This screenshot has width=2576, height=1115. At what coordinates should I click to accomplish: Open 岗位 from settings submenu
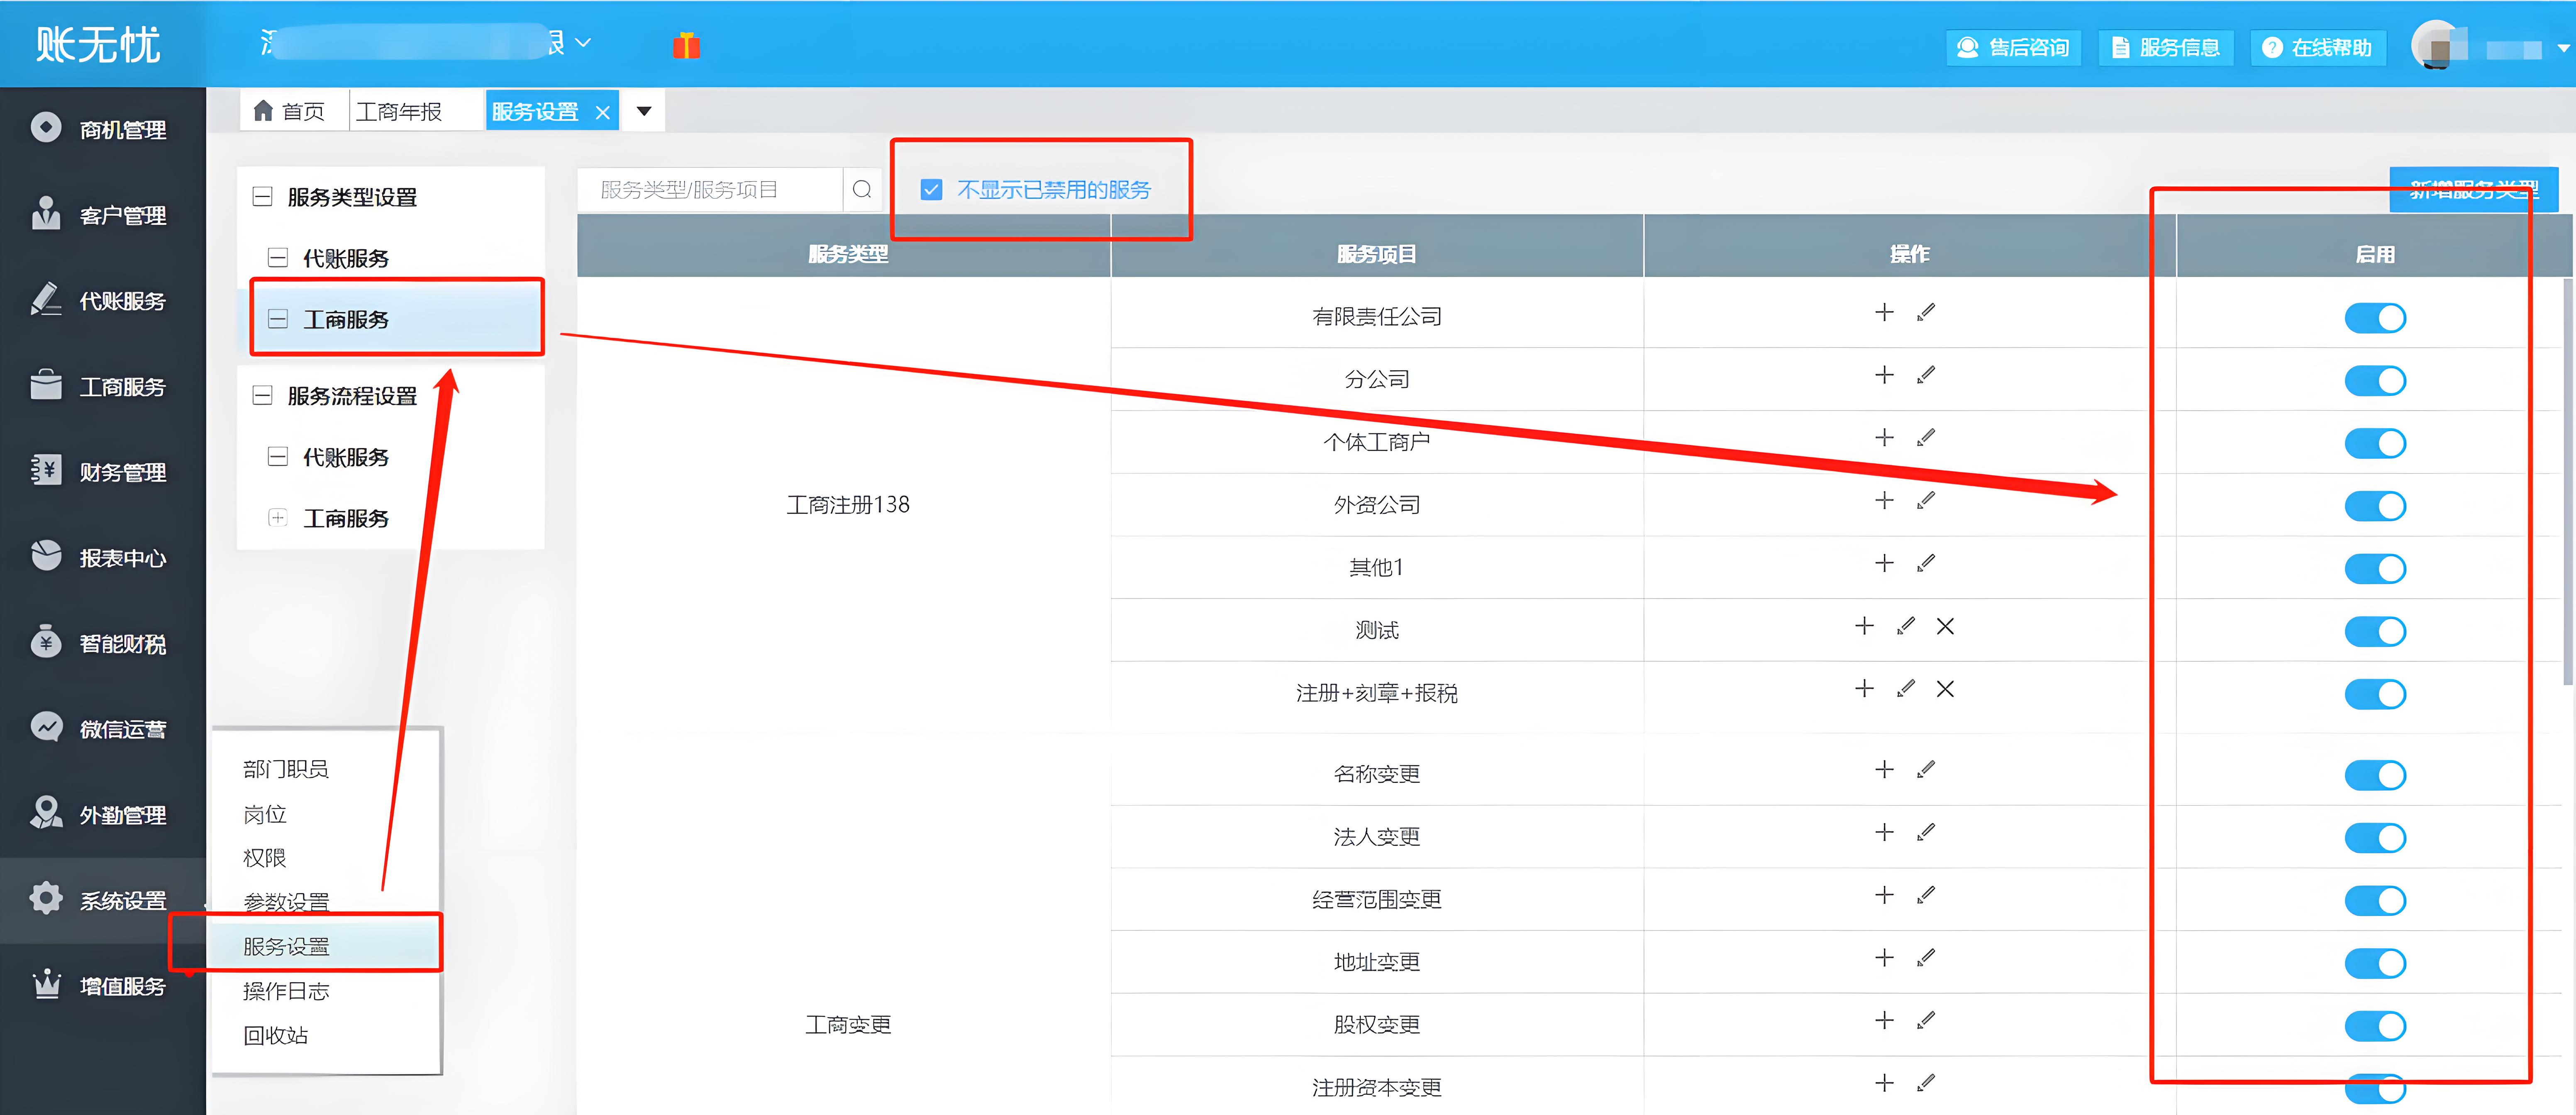coord(265,814)
